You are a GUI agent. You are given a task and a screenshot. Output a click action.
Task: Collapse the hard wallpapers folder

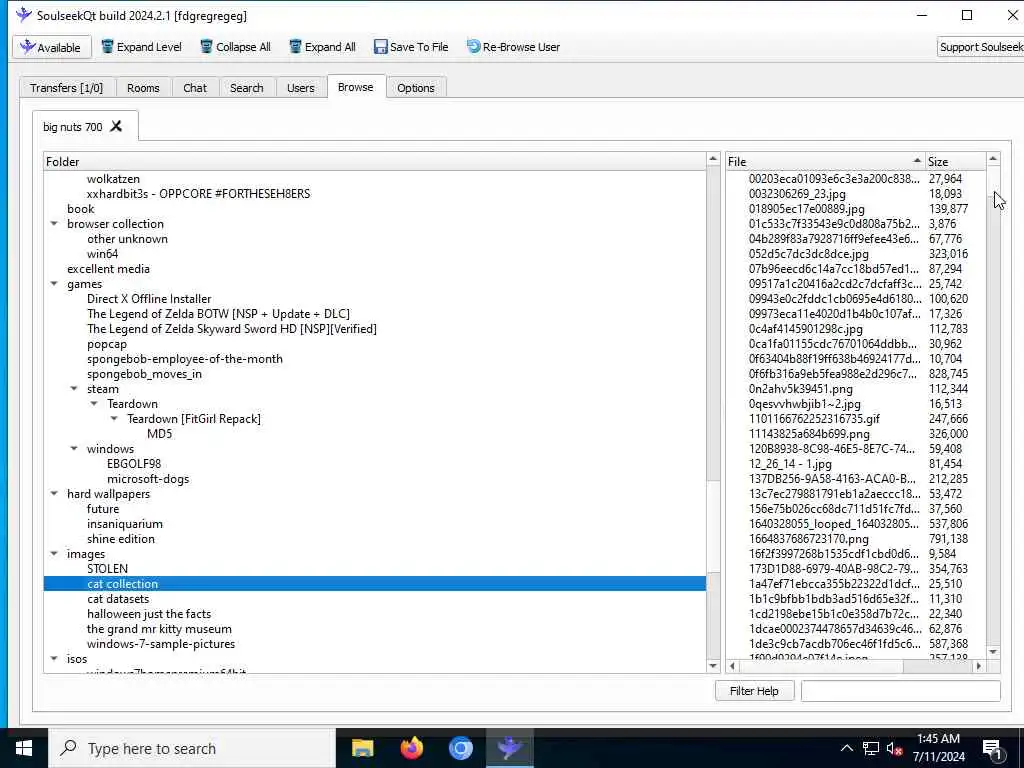(54, 494)
